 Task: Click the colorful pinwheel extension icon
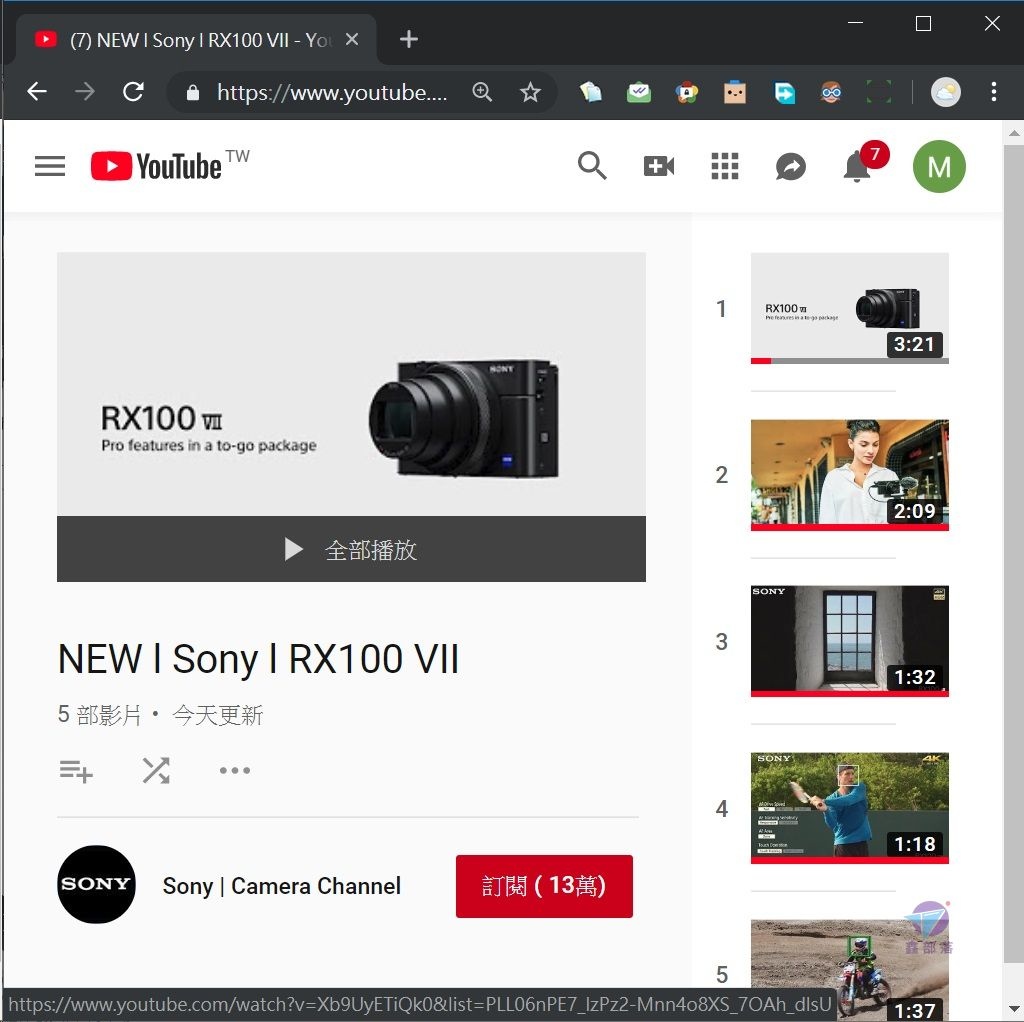pyautogui.click(x=686, y=92)
